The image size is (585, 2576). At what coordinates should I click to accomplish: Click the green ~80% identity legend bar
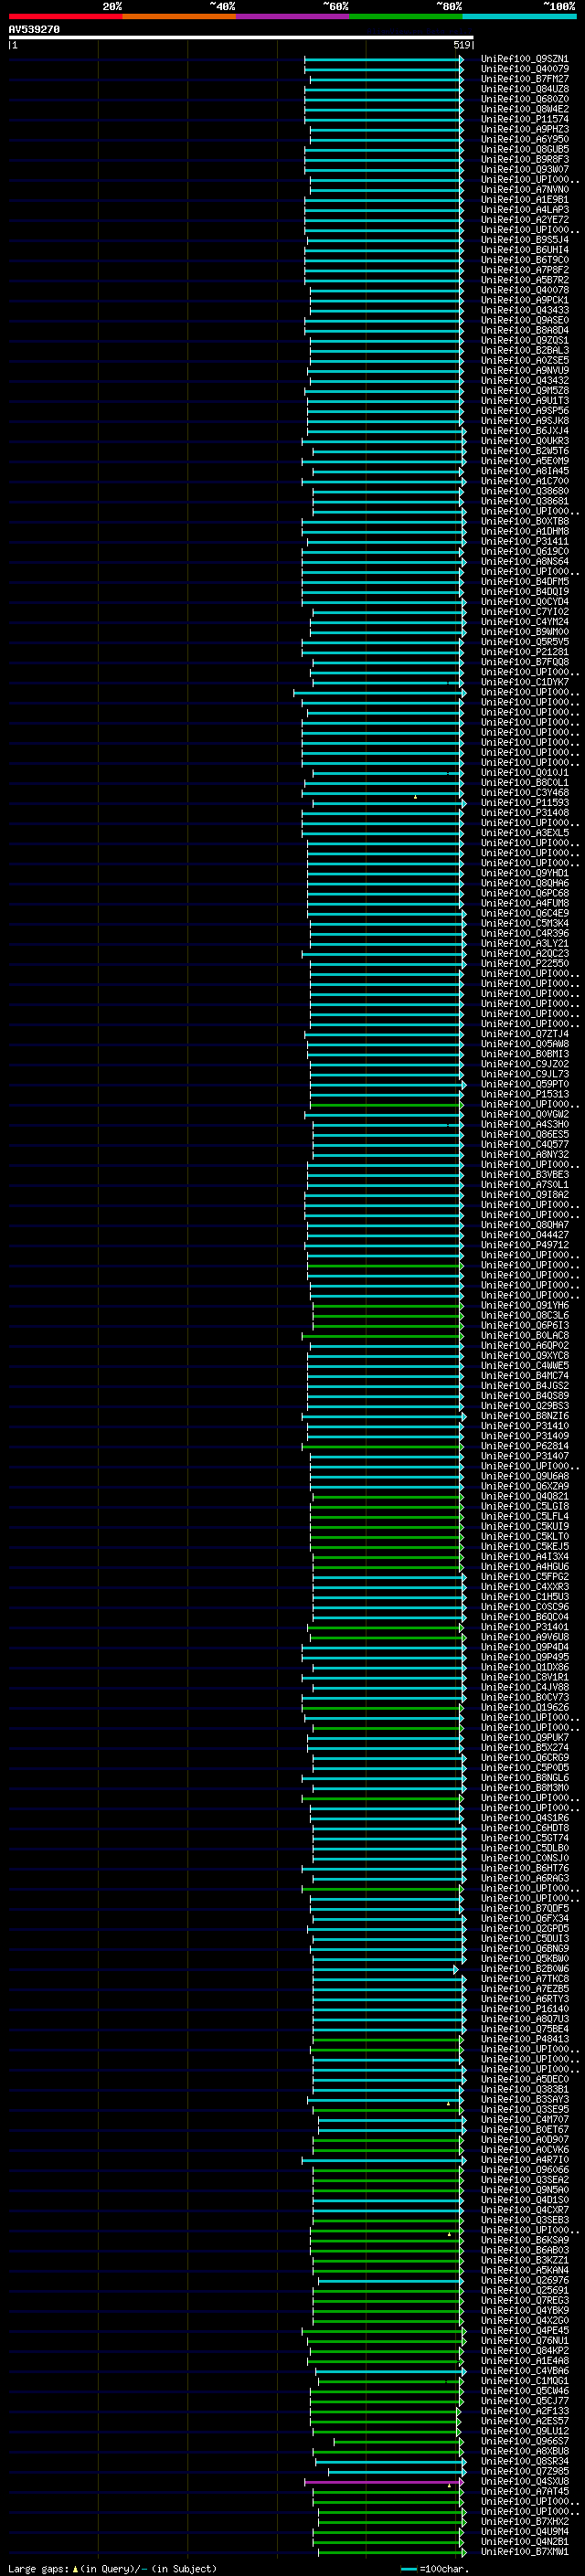tap(405, 16)
